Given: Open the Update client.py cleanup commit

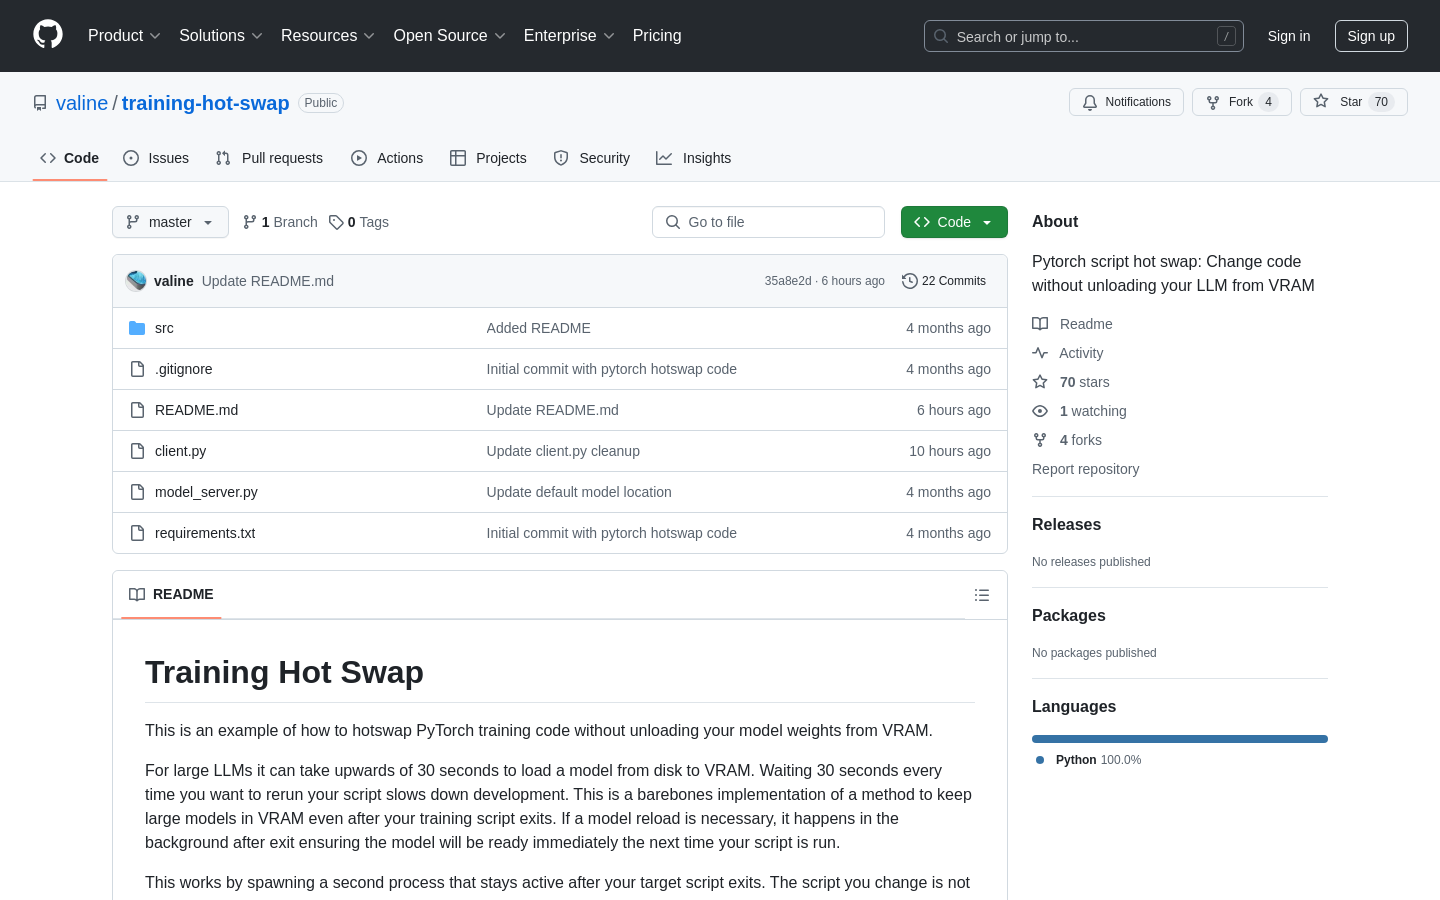Looking at the screenshot, I should (563, 451).
